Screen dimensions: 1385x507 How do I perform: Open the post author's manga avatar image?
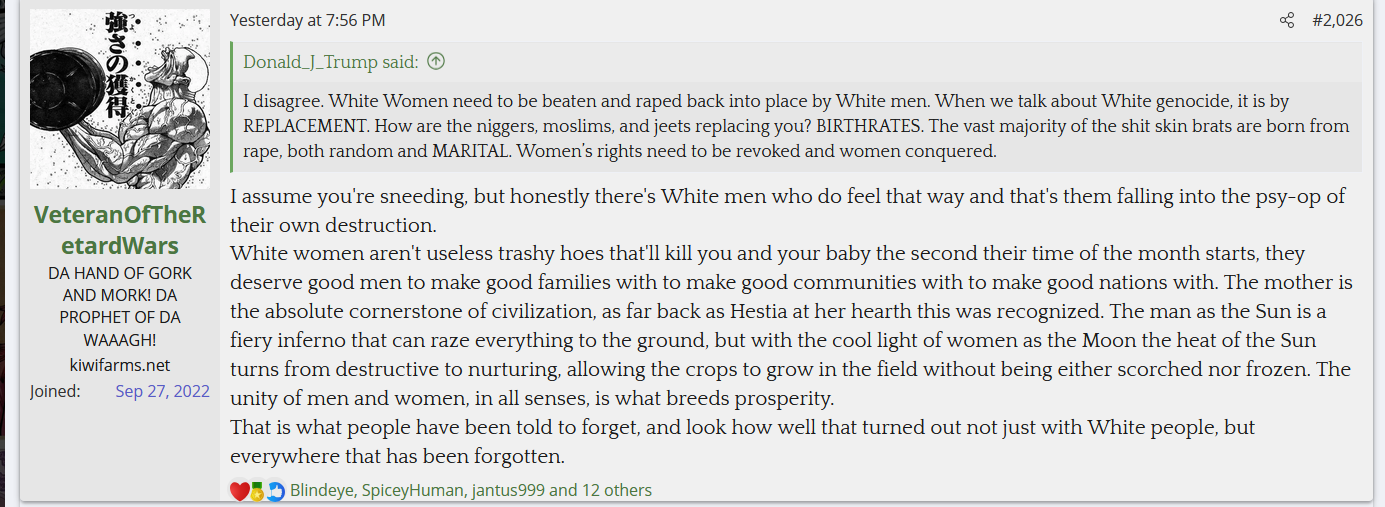coord(120,99)
